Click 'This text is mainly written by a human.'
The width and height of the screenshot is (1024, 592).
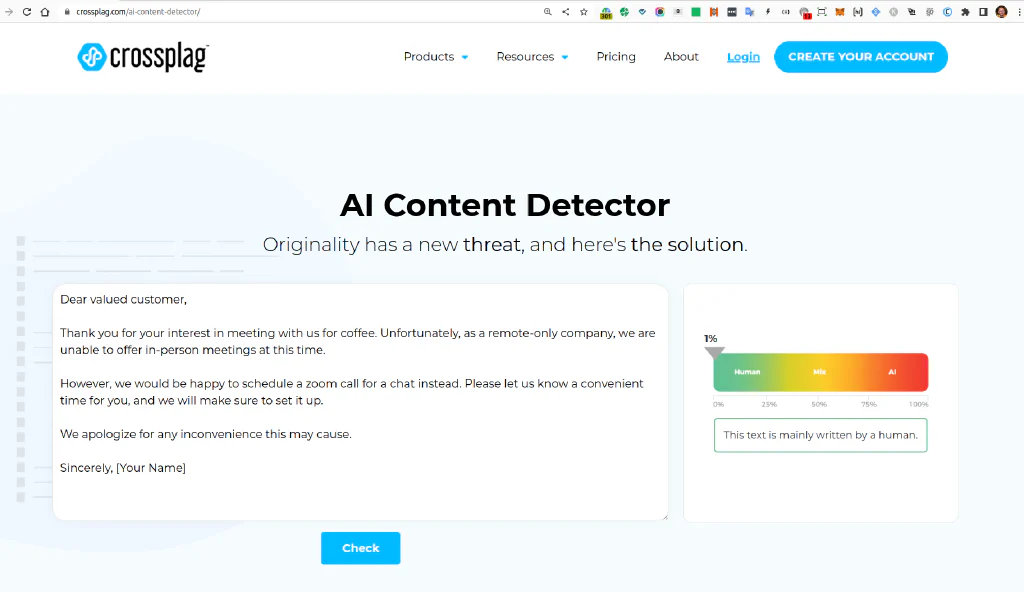coord(821,435)
